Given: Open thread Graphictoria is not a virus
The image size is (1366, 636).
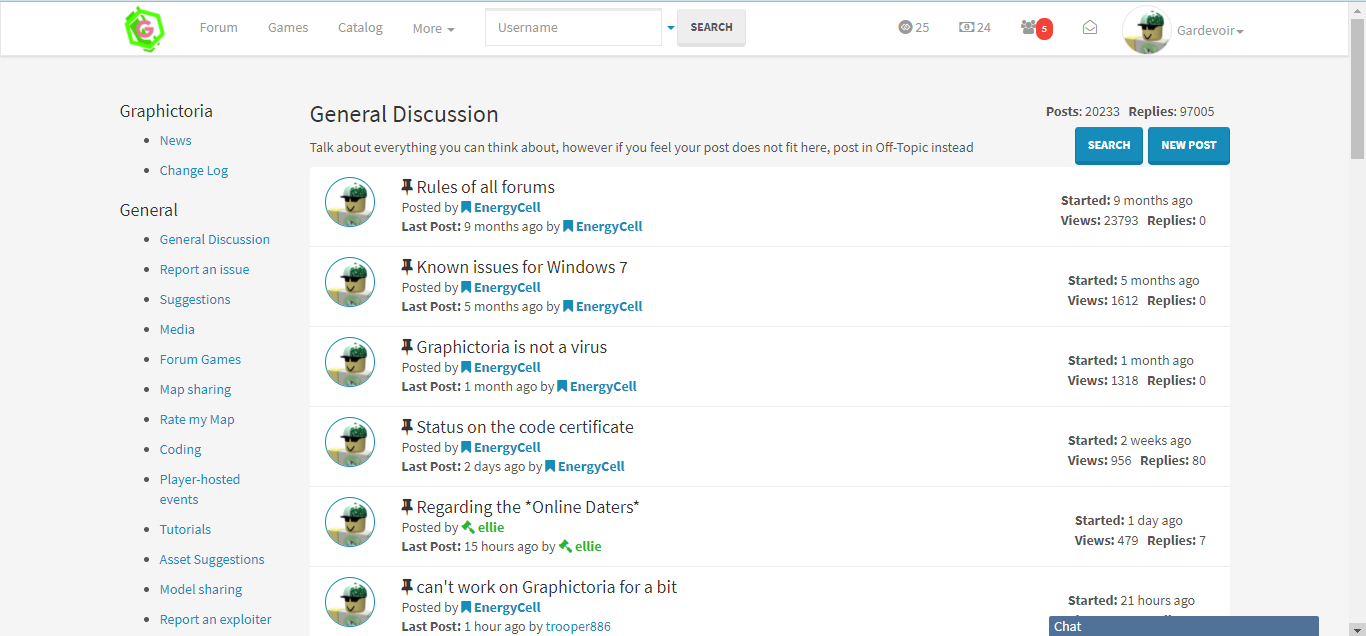Looking at the screenshot, I should coord(511,347).
